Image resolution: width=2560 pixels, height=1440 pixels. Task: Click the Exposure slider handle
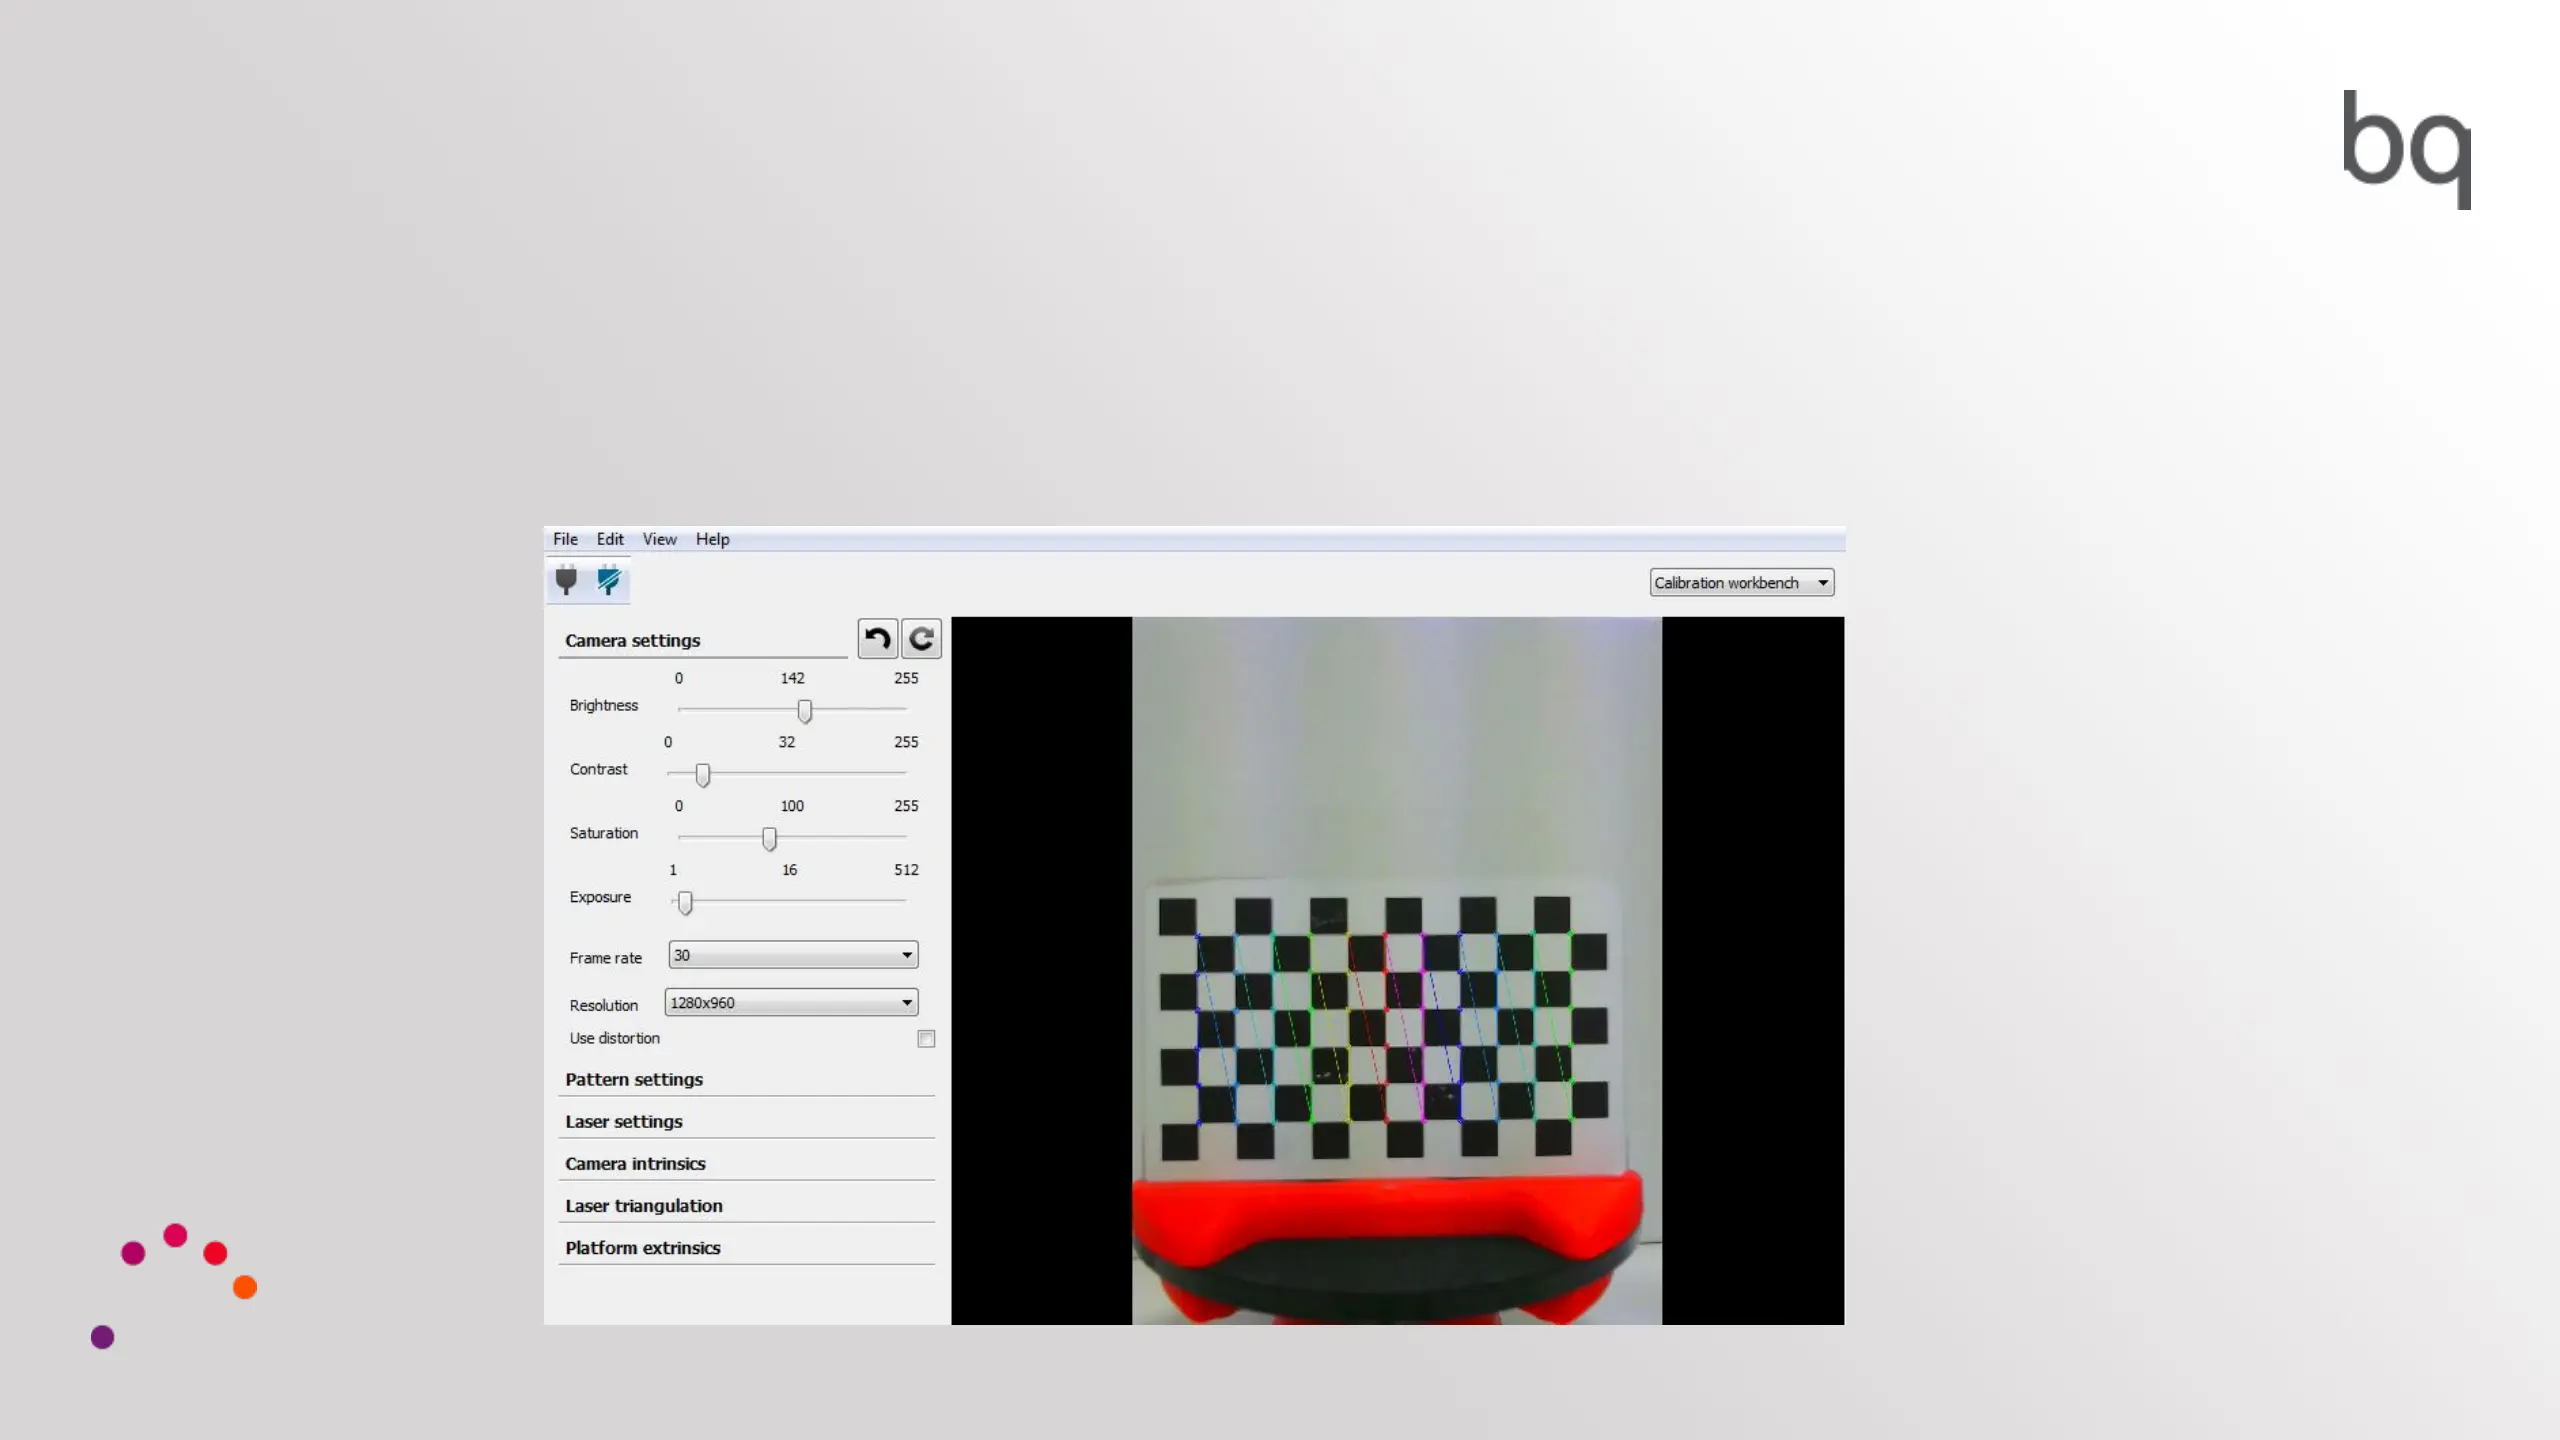coord(685,902)
